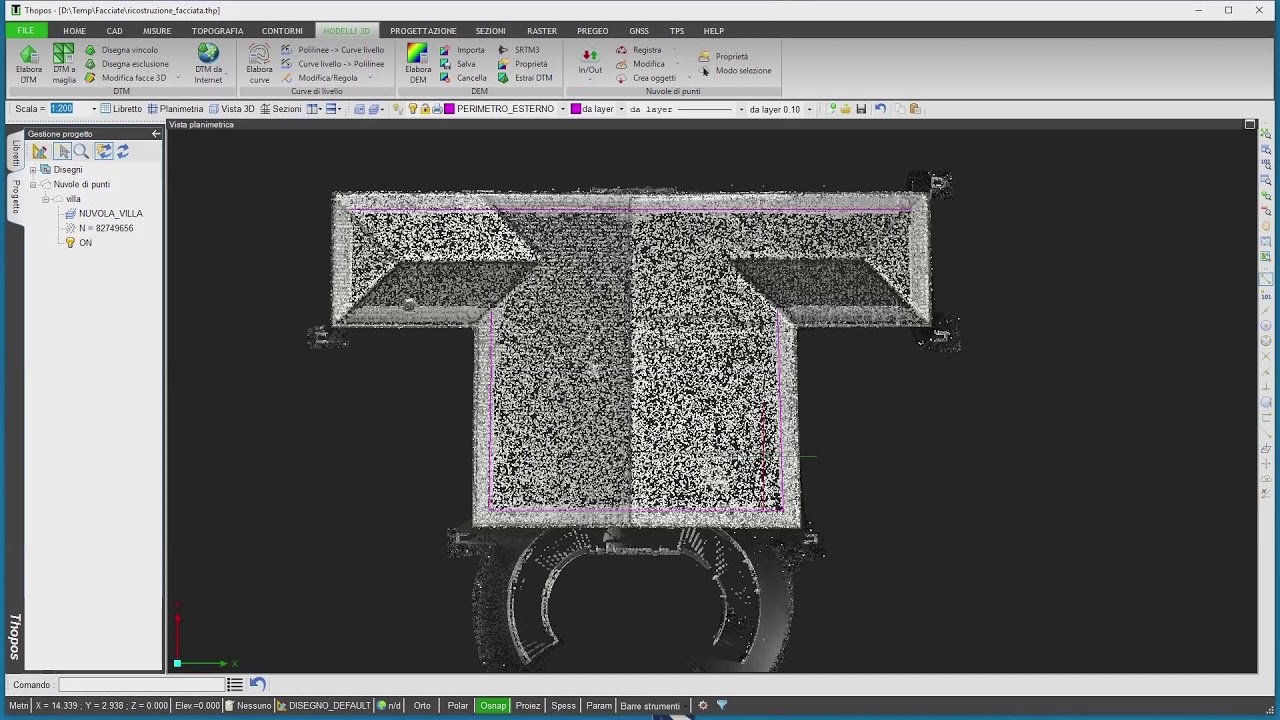Open the TOPOGRAFIA tab

coord(217,31)
